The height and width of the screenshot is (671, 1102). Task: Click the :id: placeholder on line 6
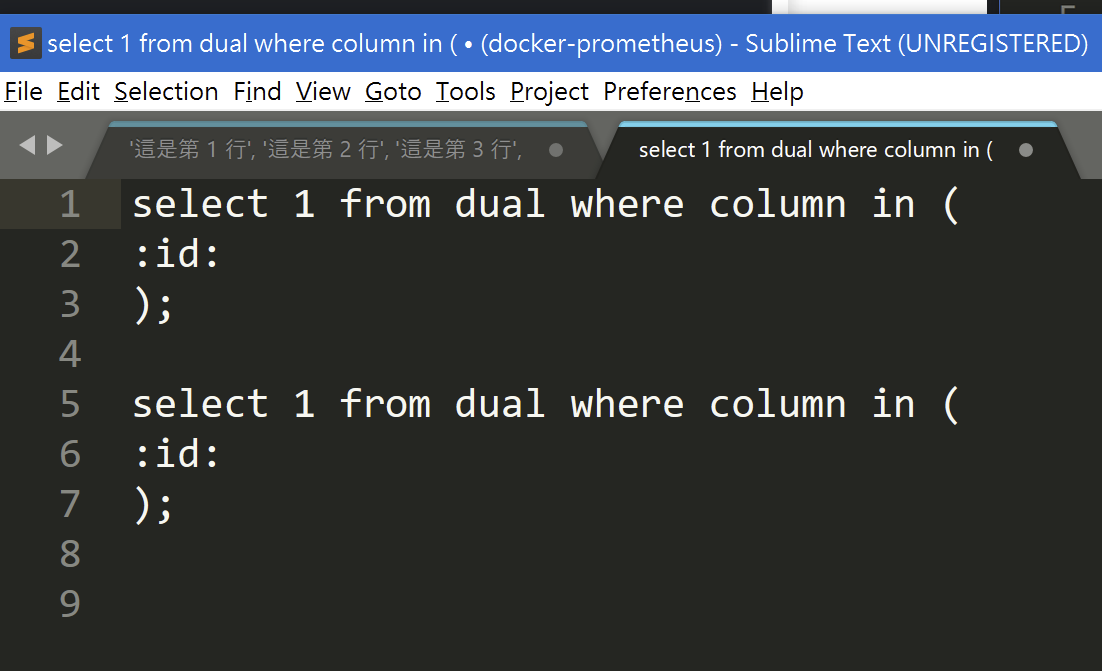177,453
